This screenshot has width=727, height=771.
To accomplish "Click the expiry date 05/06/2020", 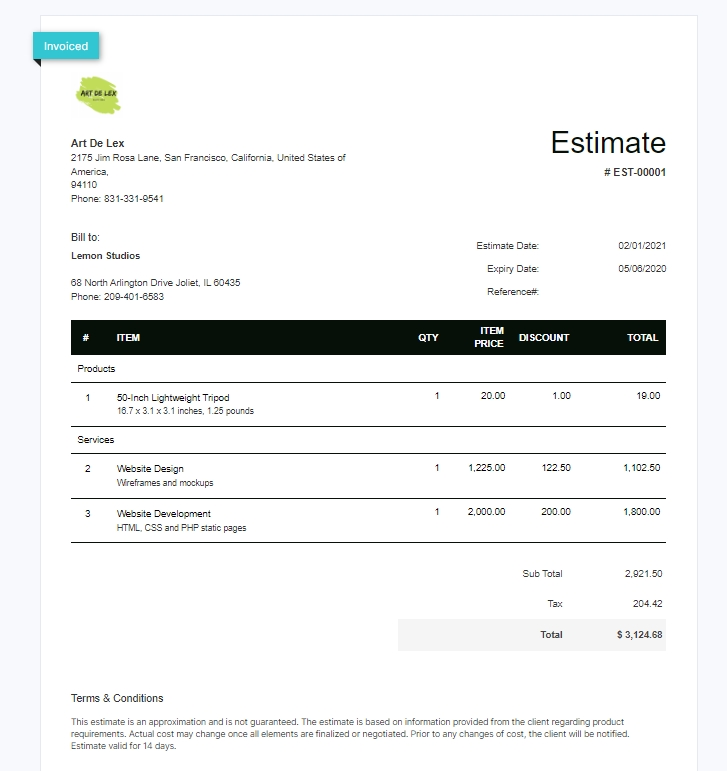I will 642,268.
